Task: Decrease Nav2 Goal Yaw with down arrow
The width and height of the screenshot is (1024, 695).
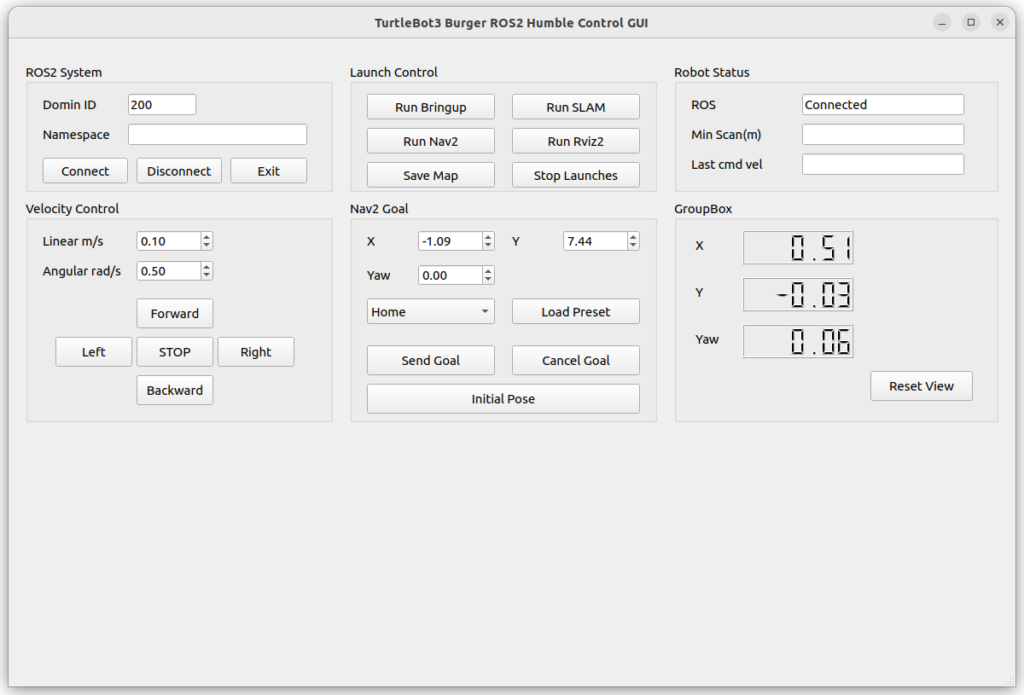Action: (488, 280)
